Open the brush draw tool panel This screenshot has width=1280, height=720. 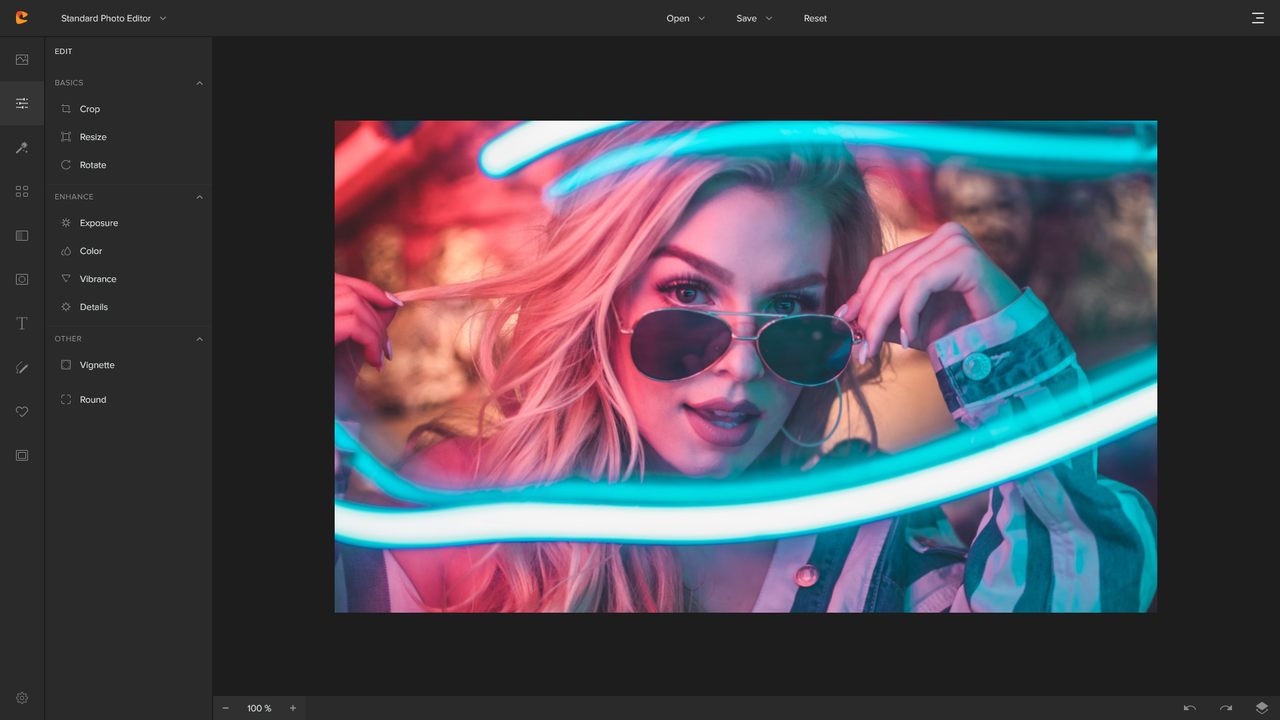tap(22, 368)
